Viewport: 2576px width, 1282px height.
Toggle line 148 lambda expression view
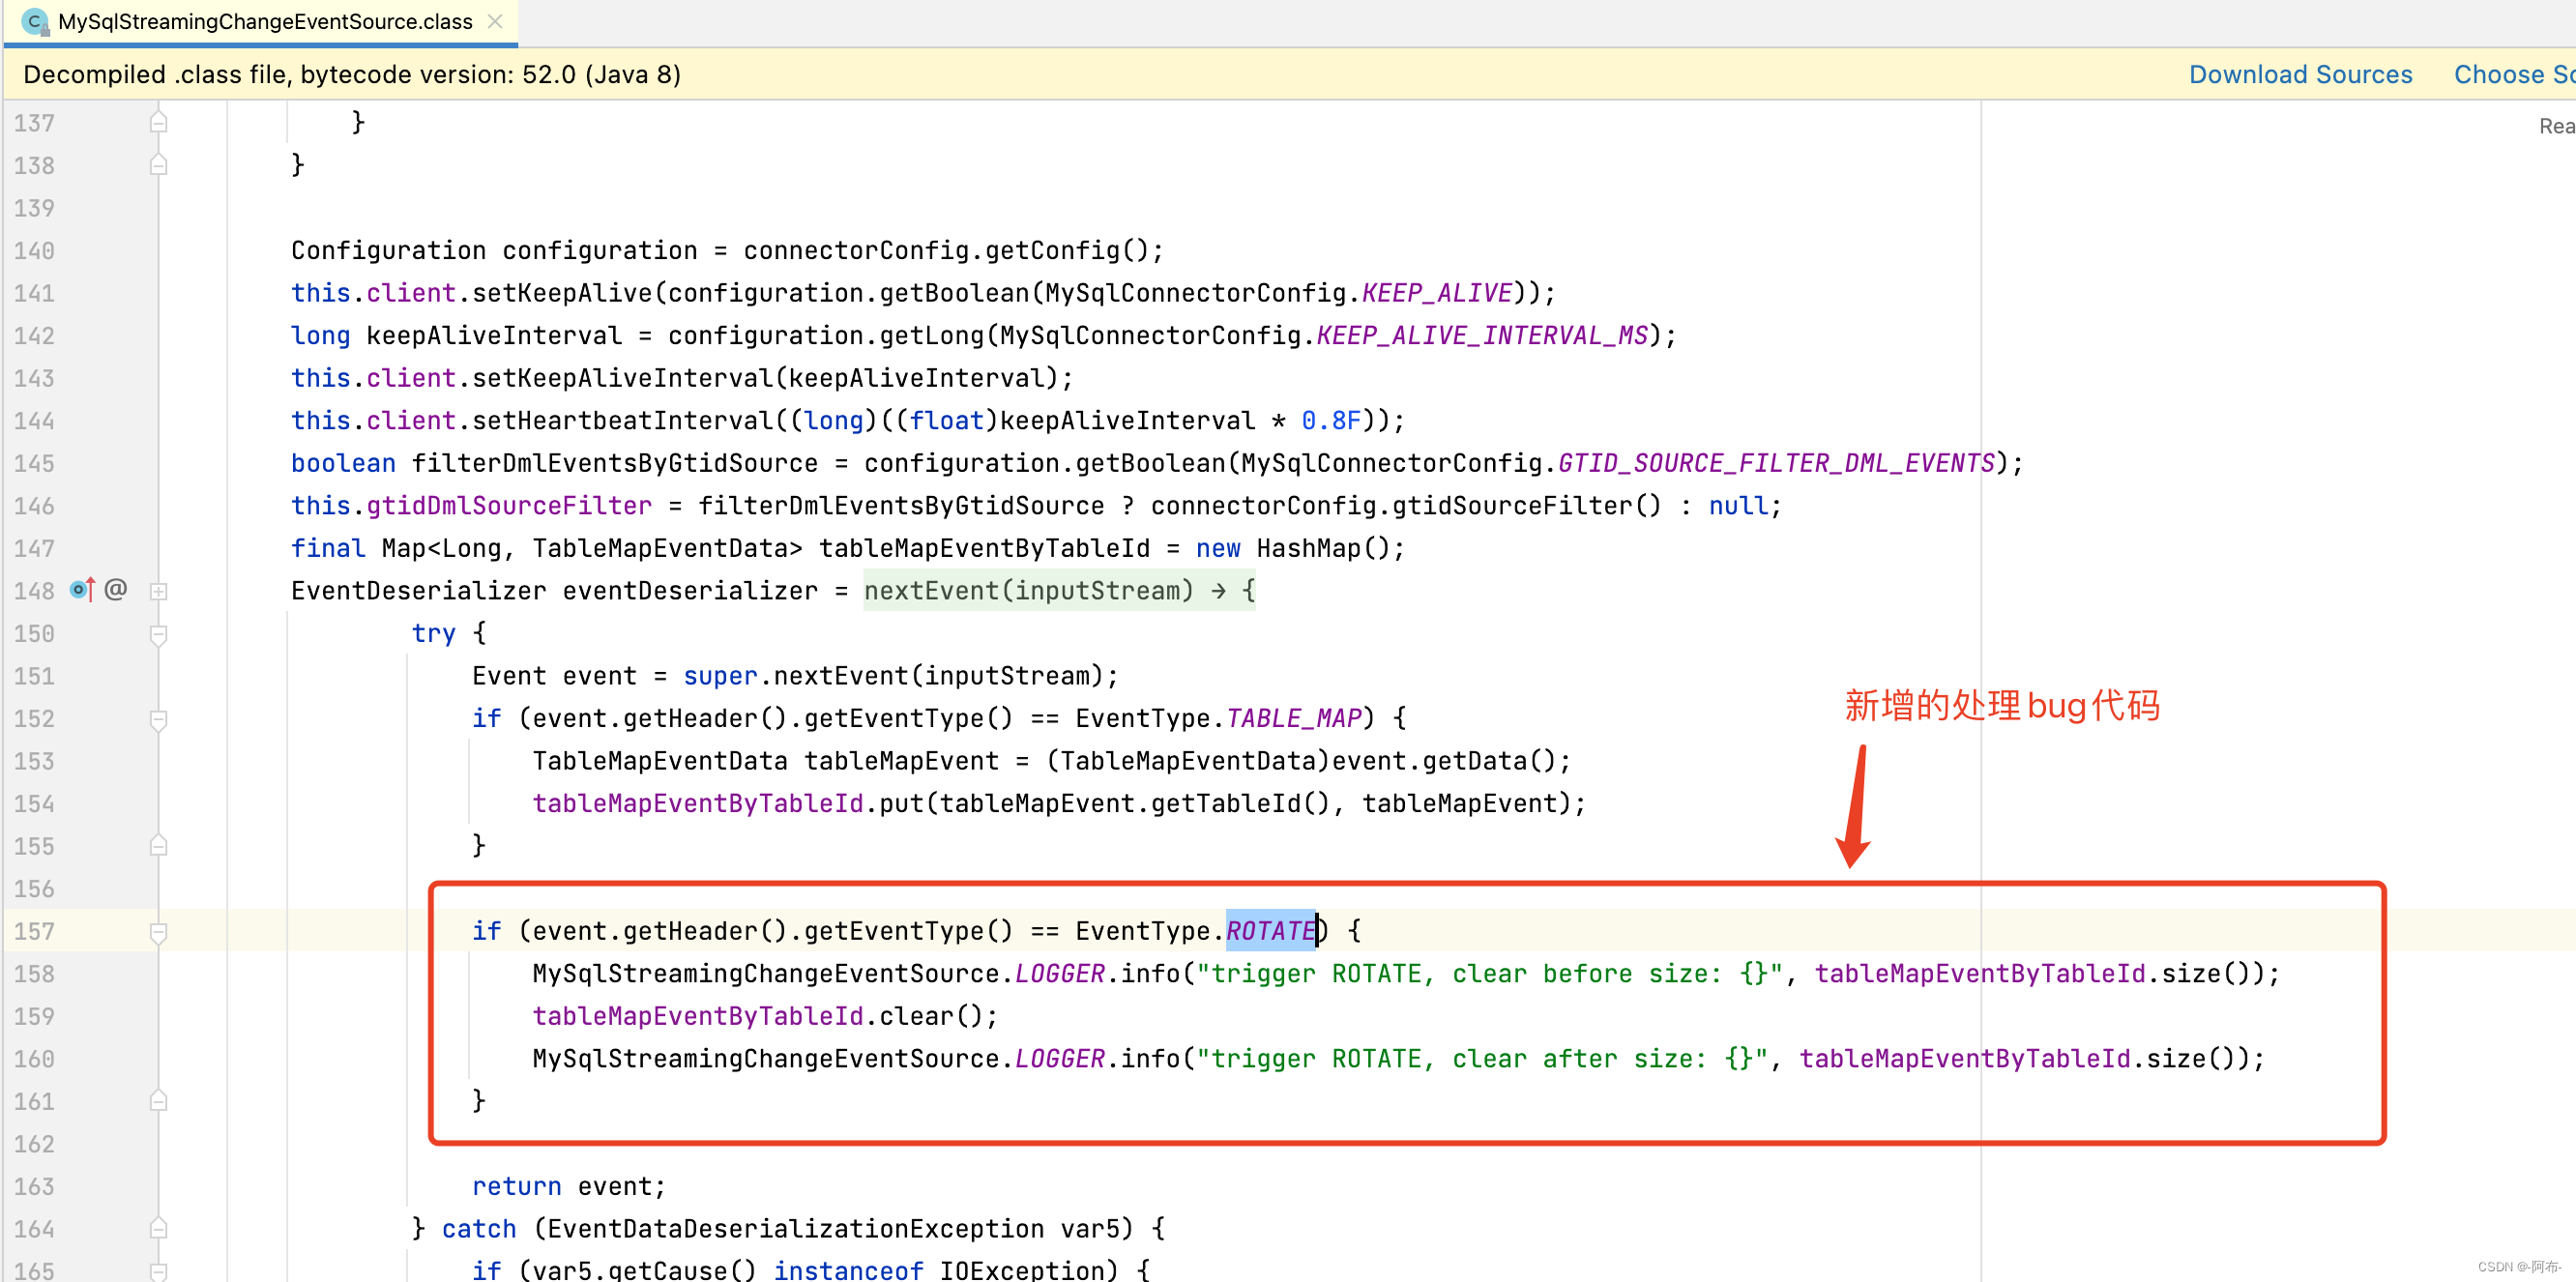point(158,592)
